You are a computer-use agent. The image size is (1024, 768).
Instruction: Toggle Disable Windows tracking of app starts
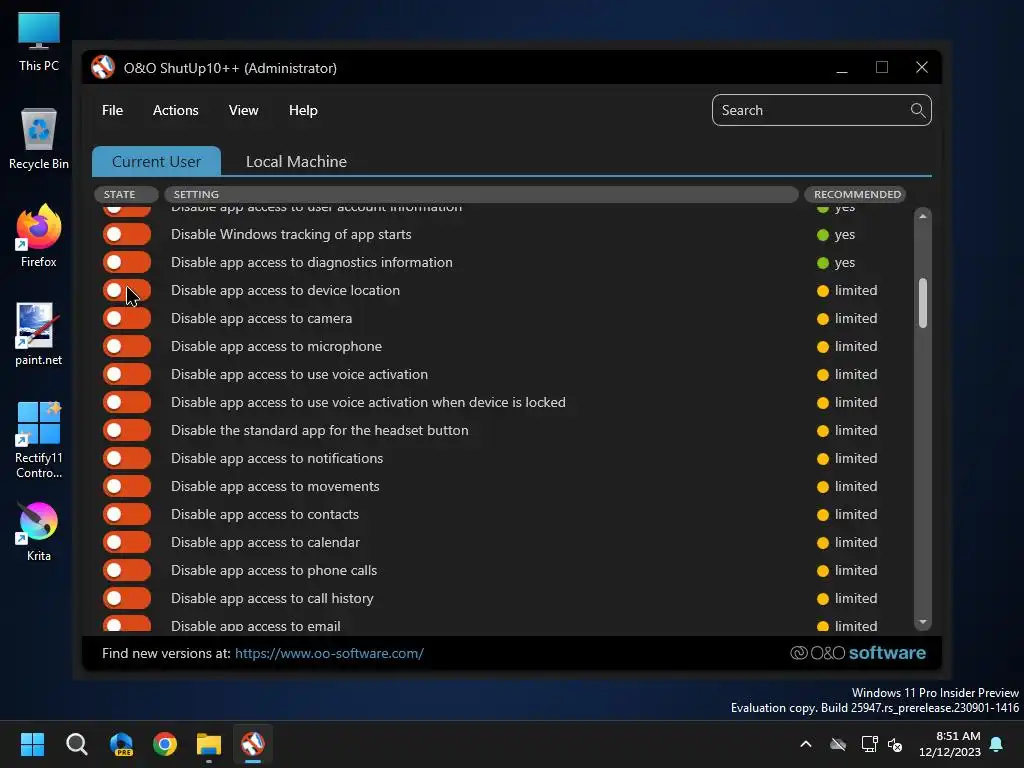tap(127, 234)
